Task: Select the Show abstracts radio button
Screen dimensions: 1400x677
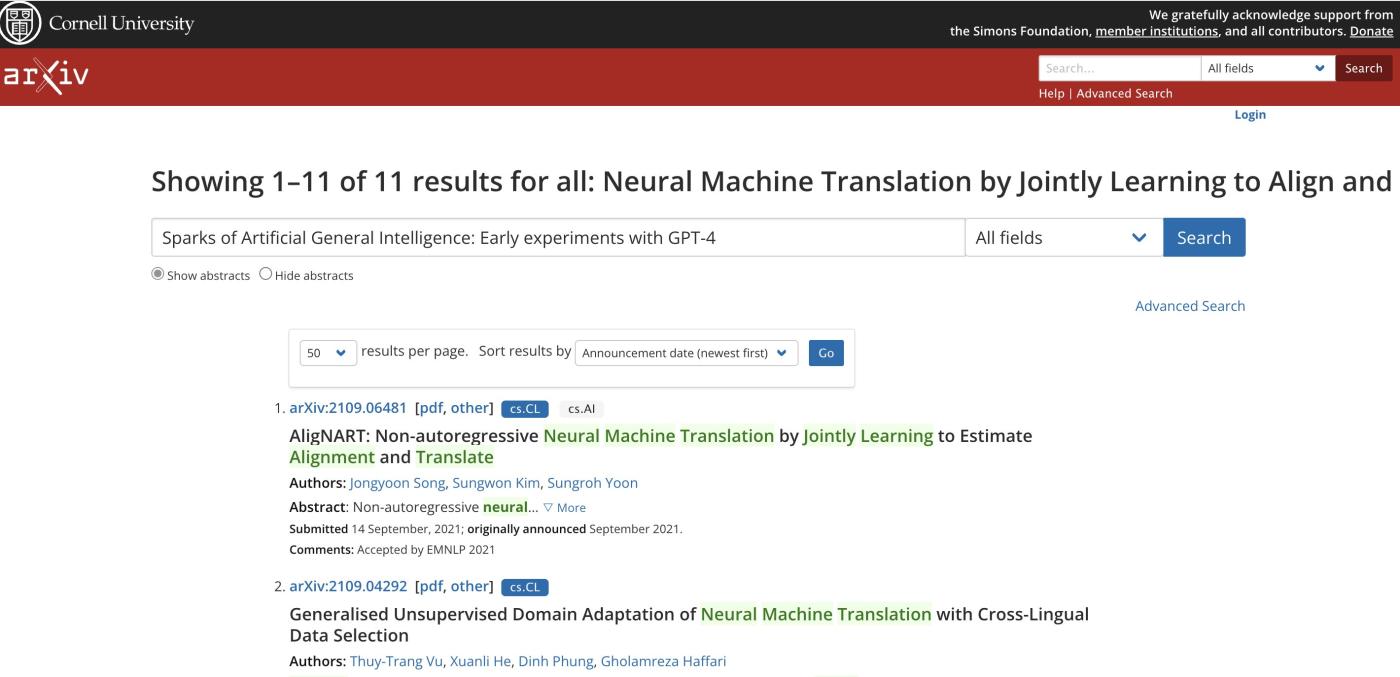Action: coord(158,275)
